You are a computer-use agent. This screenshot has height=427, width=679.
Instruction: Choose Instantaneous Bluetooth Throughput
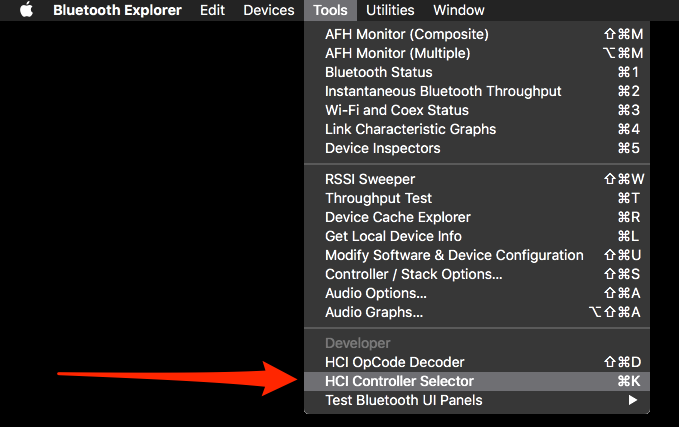click(x=443, y=91)
